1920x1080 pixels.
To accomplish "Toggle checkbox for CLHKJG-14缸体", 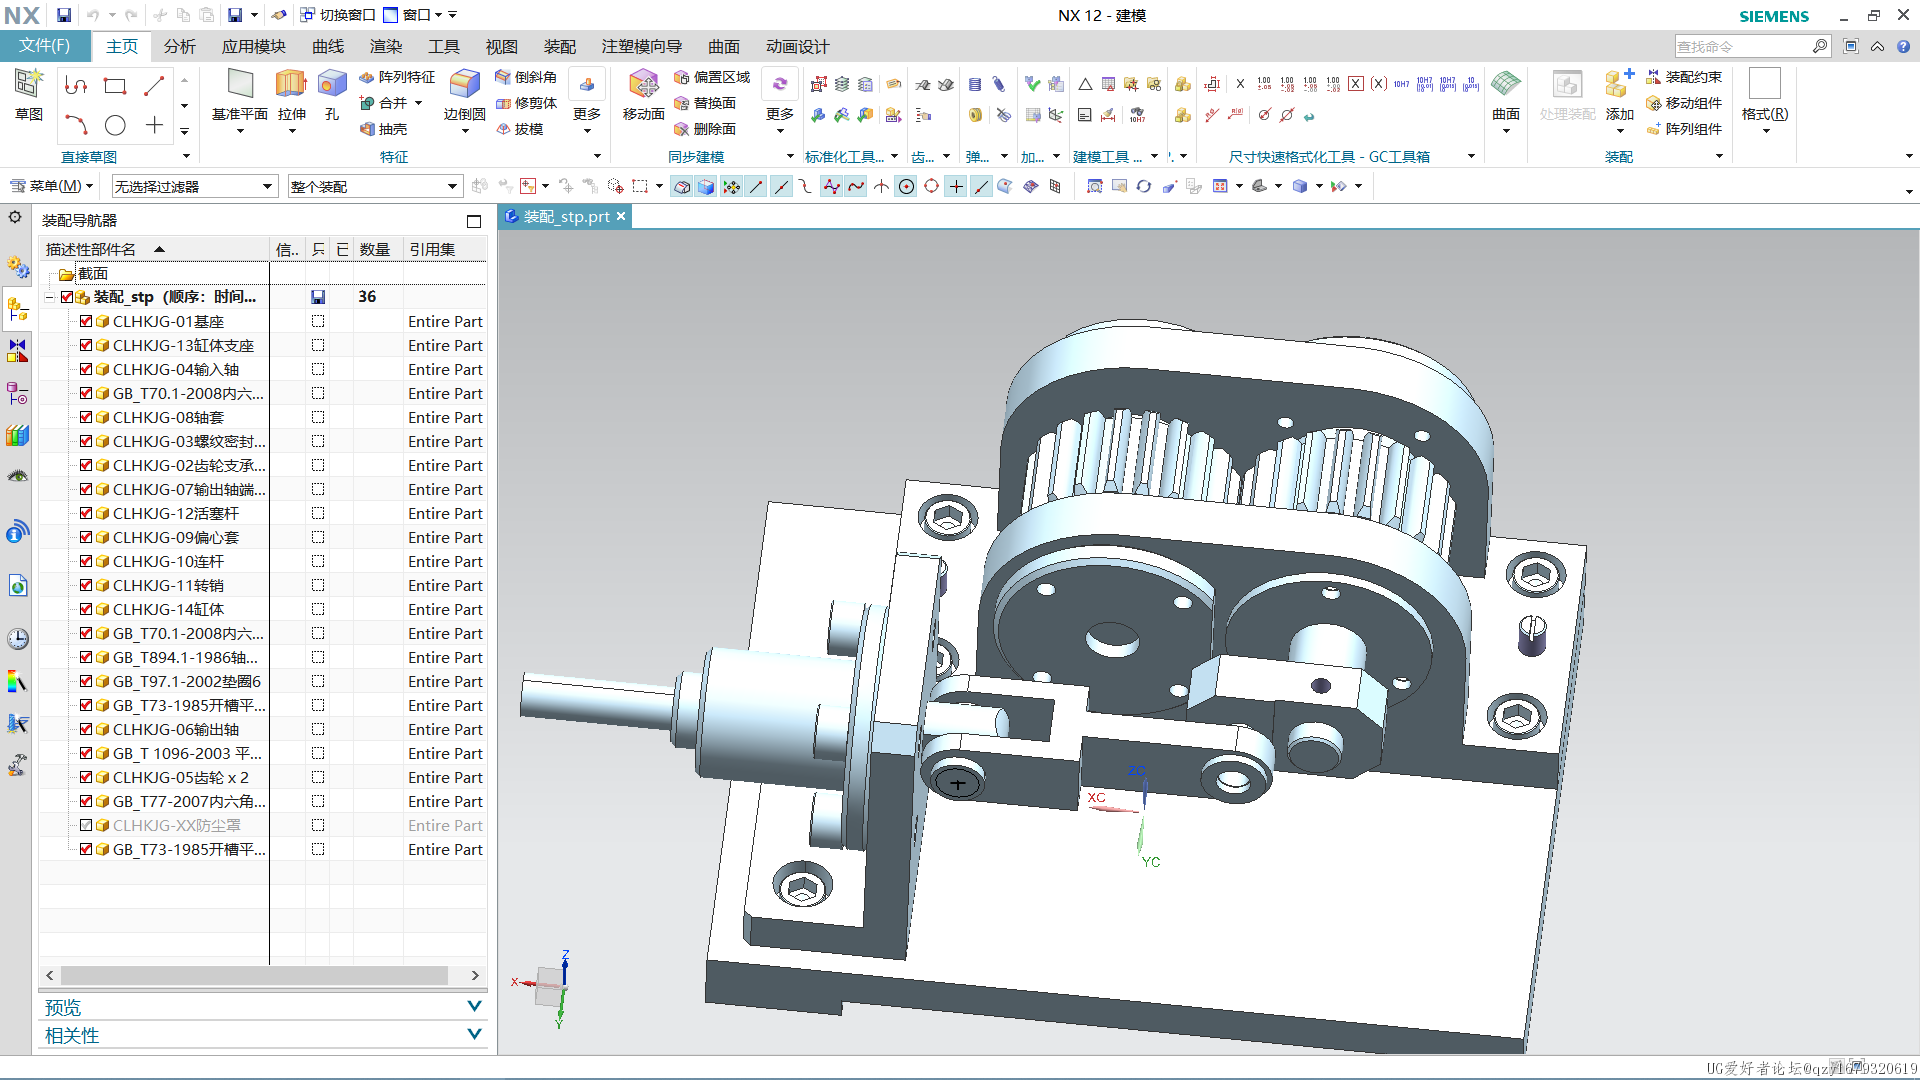I will 86,609.
